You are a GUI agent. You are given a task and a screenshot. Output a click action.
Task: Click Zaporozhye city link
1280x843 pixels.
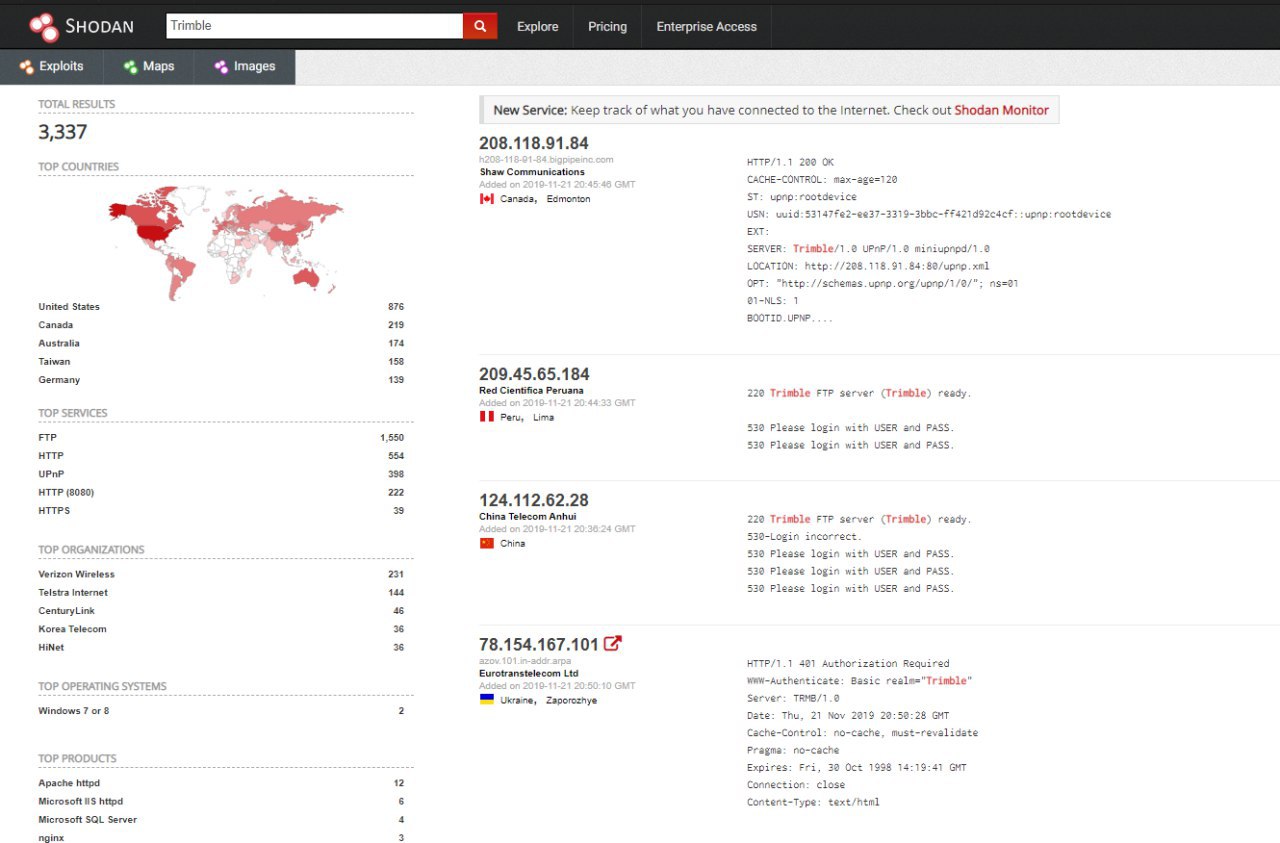(573, 700)
